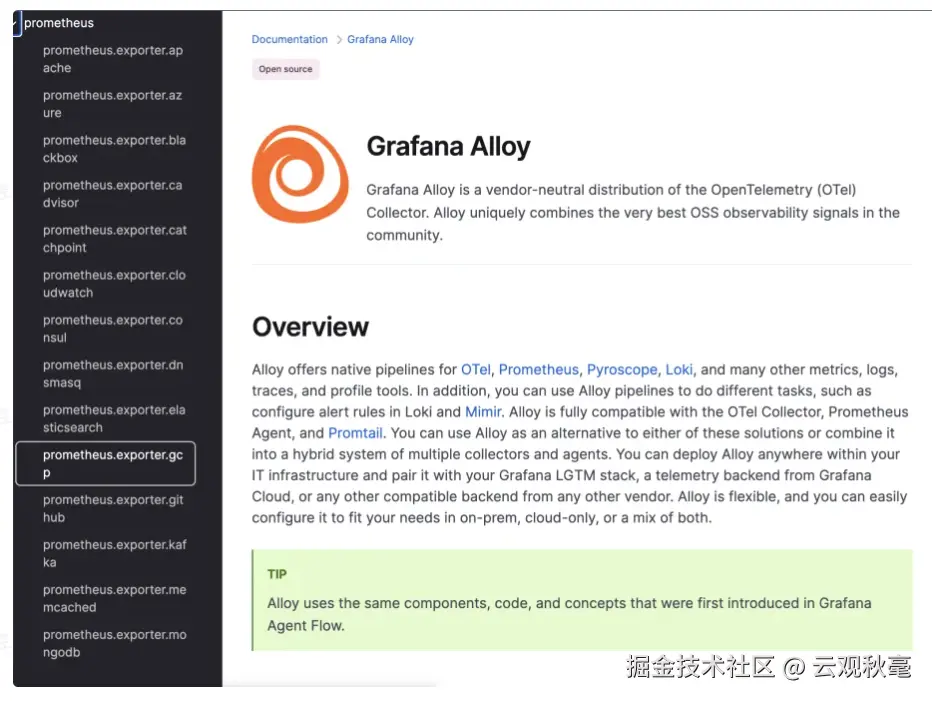Click the Grafana Alloy page title
Image resolution: width=932 pixels, height=701 pixels.
click(448, 146)
